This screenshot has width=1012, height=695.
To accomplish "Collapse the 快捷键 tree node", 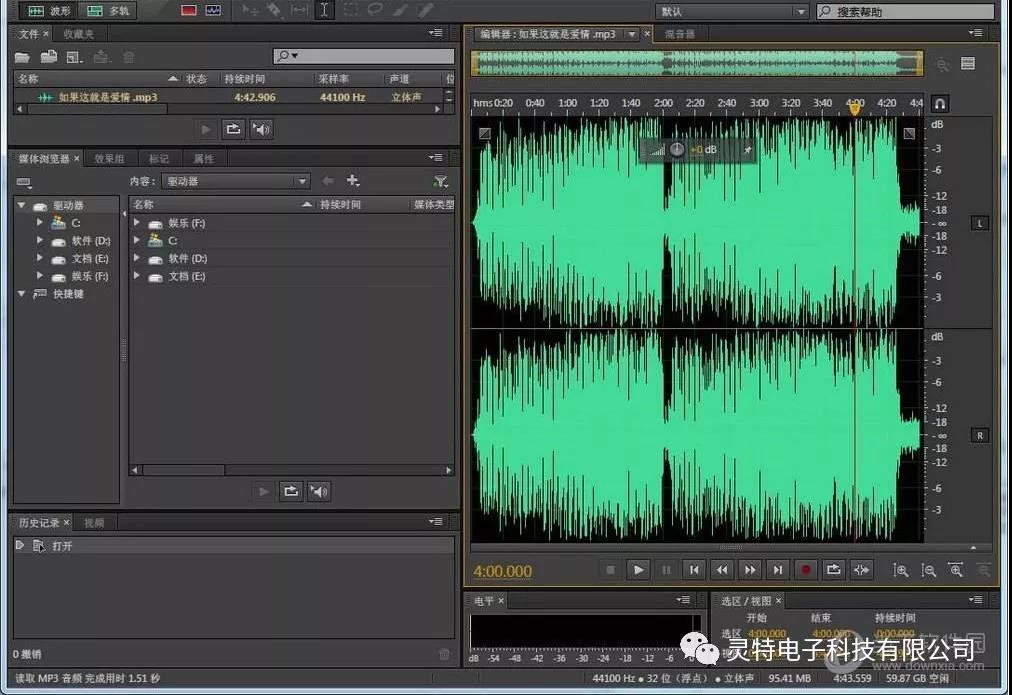I will [x=21, y=294].
